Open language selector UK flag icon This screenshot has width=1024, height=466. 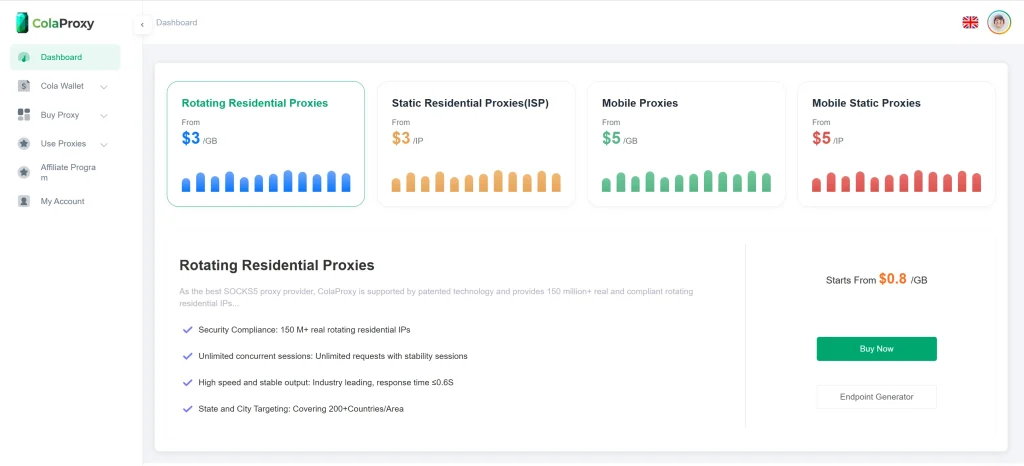click(970, 22)
